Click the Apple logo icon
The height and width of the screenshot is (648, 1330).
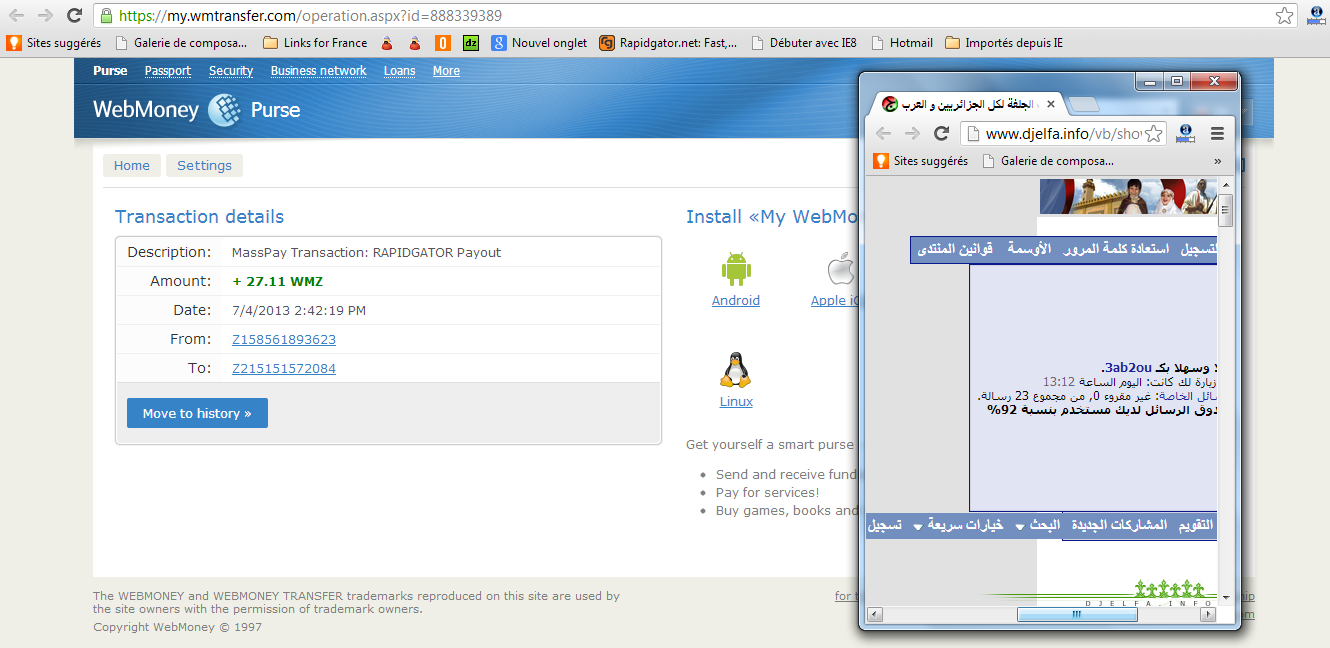pyautogui.click(x=842, y=268)
